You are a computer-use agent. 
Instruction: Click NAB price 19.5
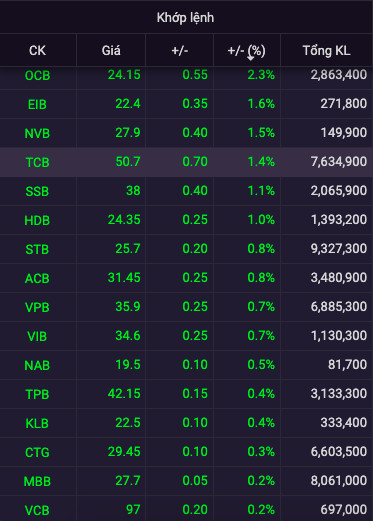coord(128,365)
